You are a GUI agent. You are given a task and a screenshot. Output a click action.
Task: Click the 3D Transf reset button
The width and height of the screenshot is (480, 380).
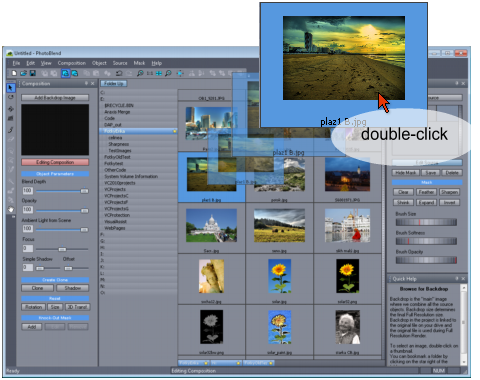coord(77,307)
